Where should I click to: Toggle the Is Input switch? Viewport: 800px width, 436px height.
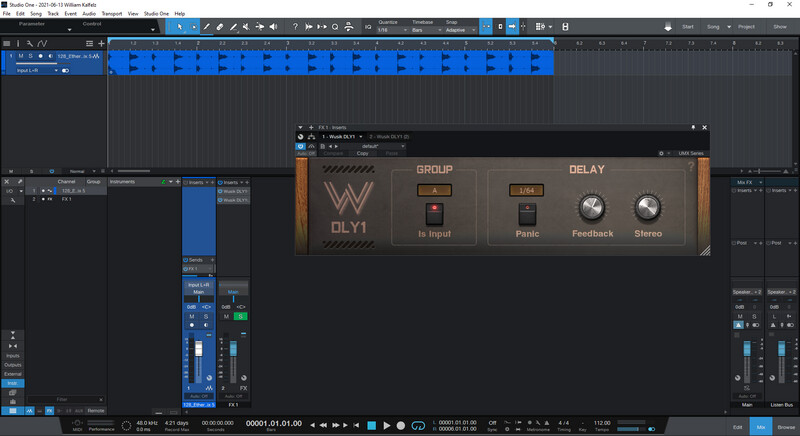click(x=435, y=214)
